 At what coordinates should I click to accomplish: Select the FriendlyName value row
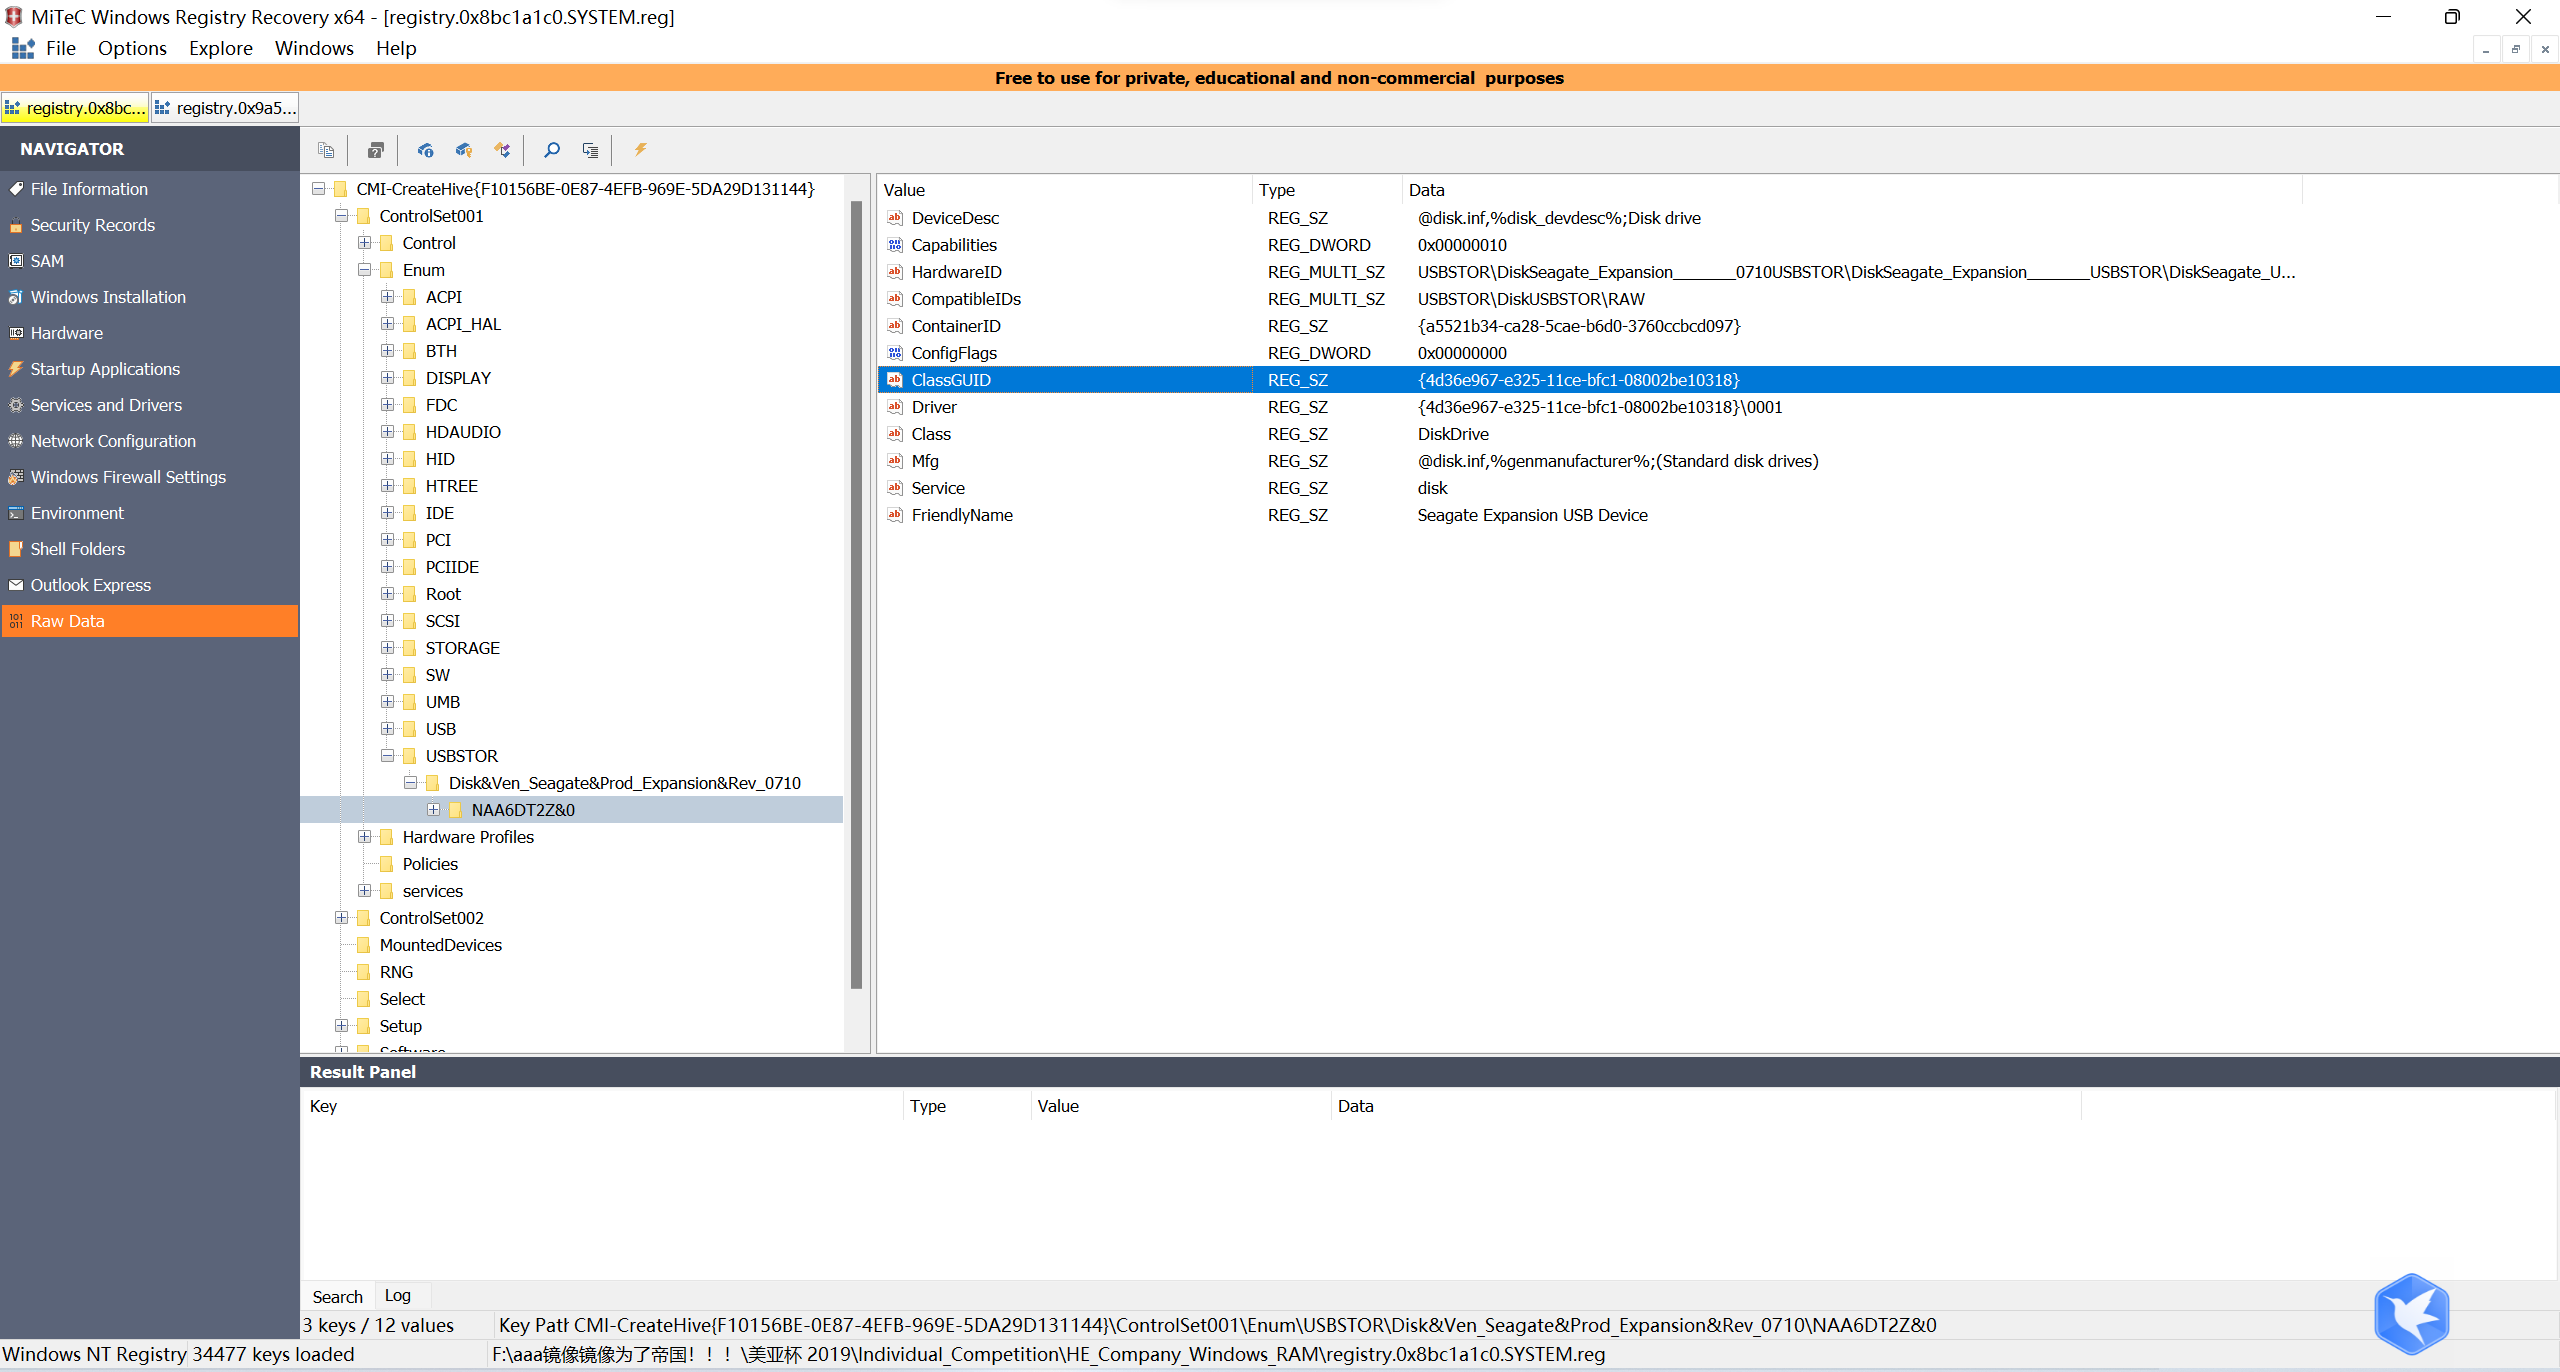click(961, 515)
